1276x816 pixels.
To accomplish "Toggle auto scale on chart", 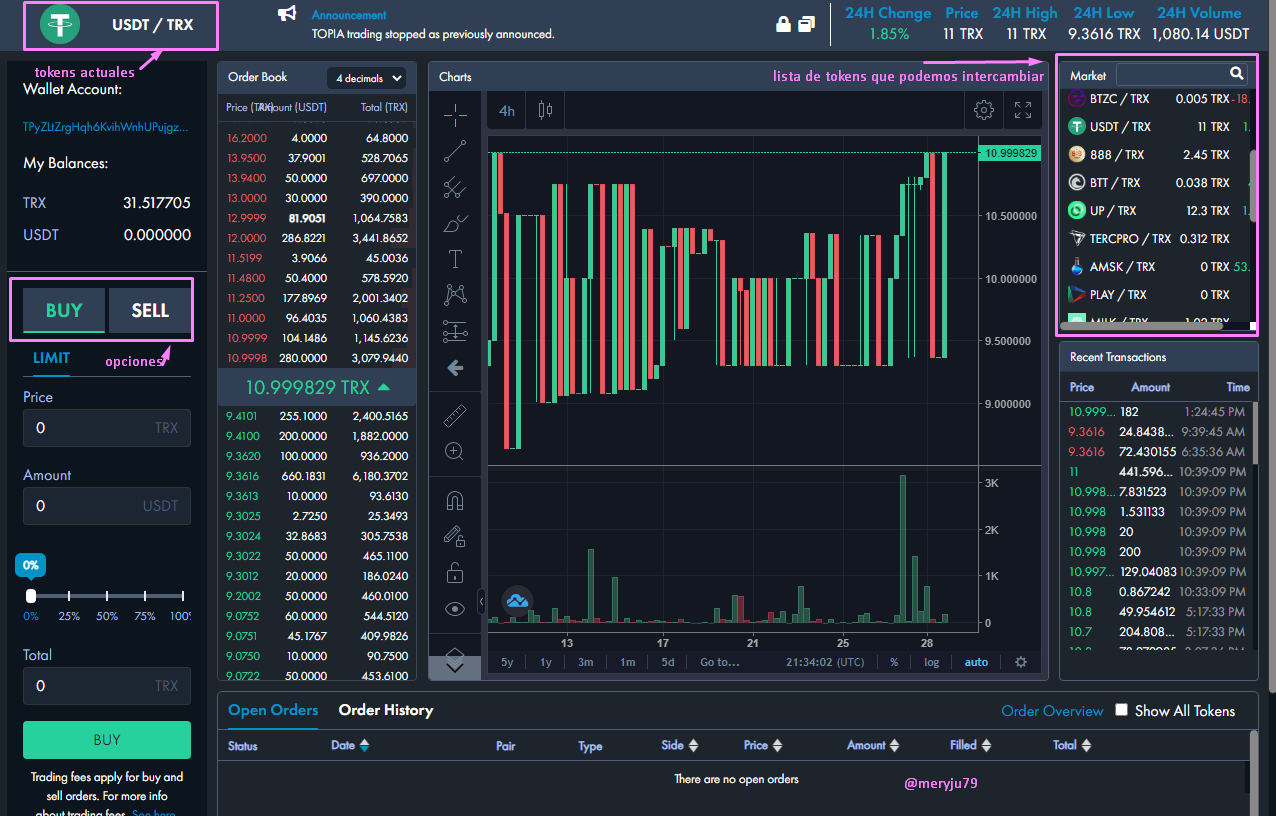I will click(976, 662).
